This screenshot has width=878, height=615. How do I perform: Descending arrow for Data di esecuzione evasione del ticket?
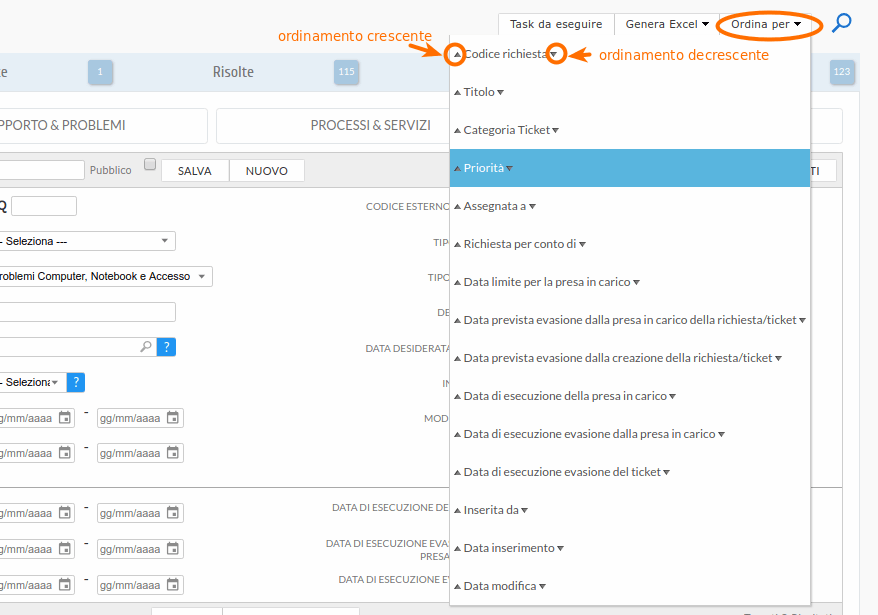(666, 473)
